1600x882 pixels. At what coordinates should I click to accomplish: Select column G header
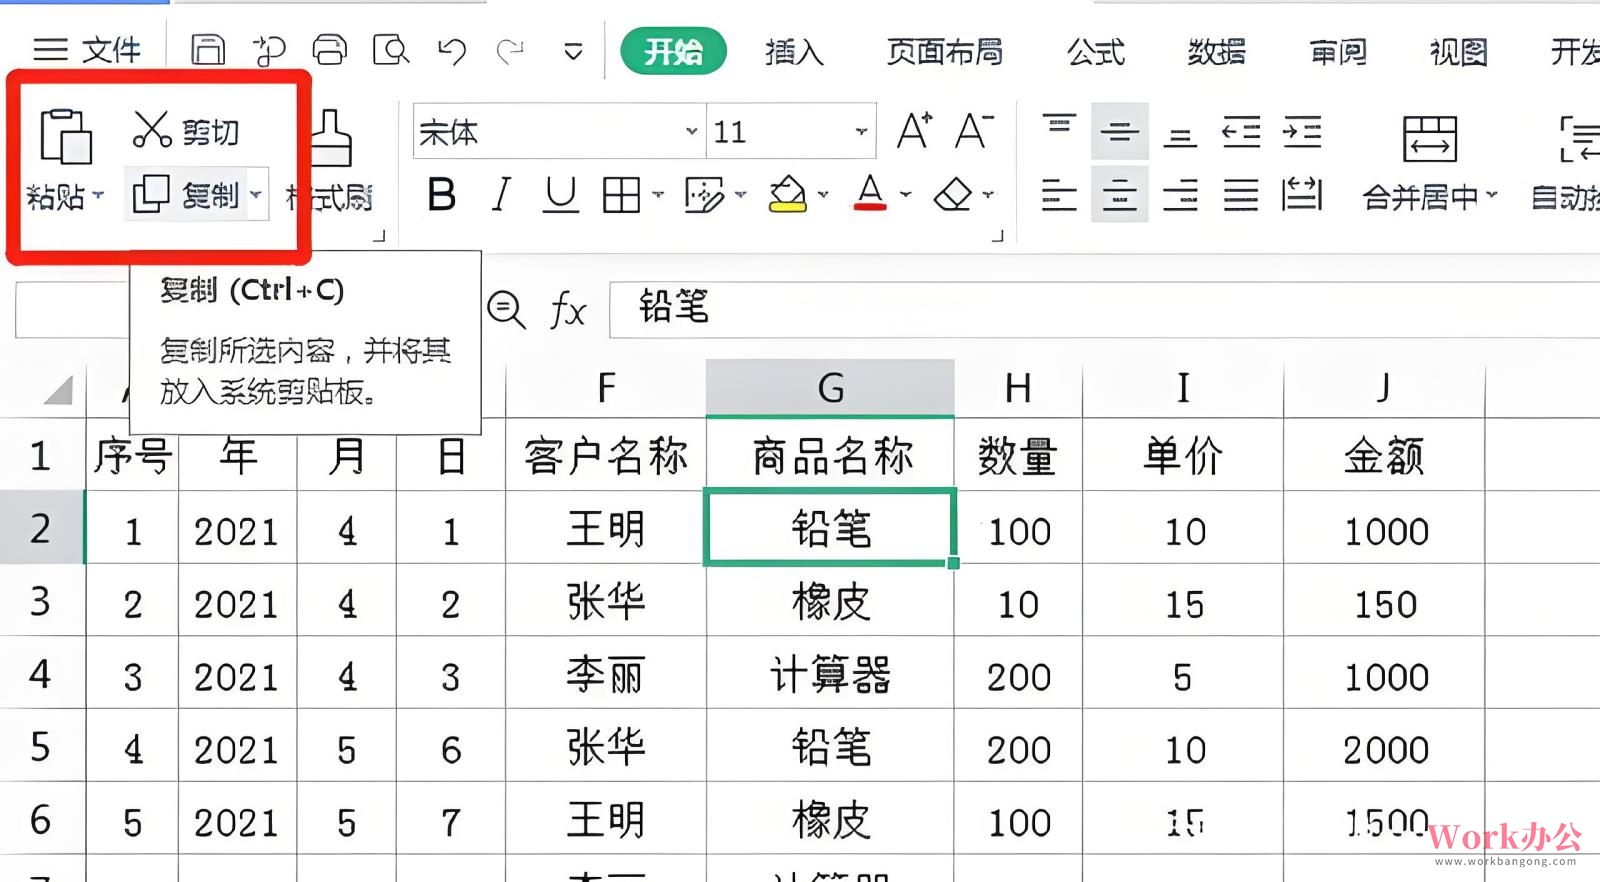pos(830,388)
